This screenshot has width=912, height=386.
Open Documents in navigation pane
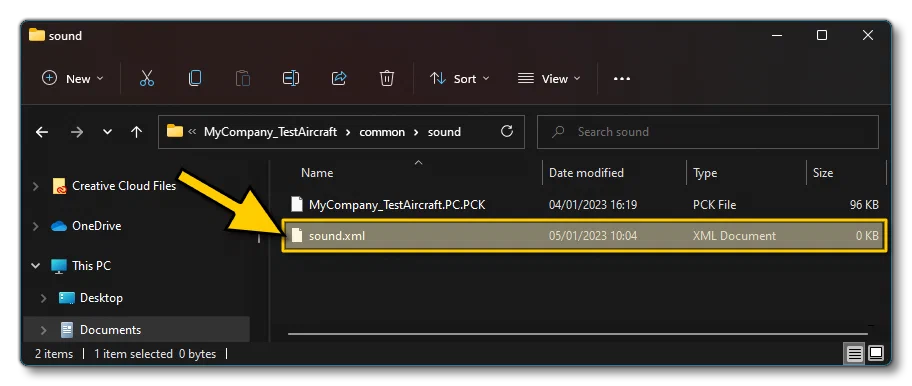[111, 330]
